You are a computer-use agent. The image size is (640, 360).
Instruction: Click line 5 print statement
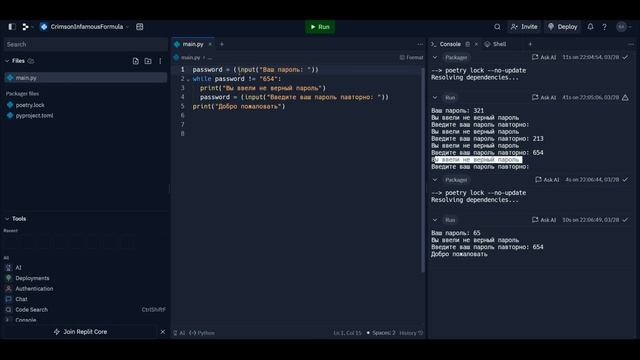click(x=239, y=107)
